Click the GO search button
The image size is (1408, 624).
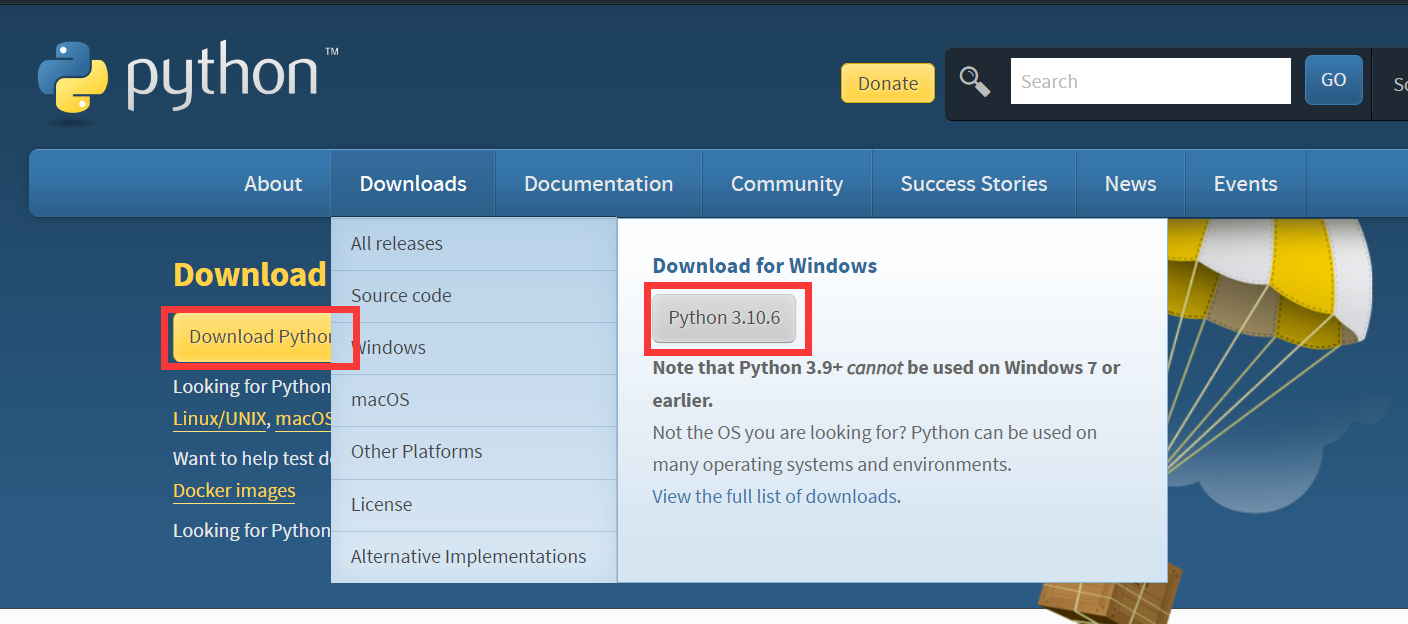click(x=1334, y=80)
